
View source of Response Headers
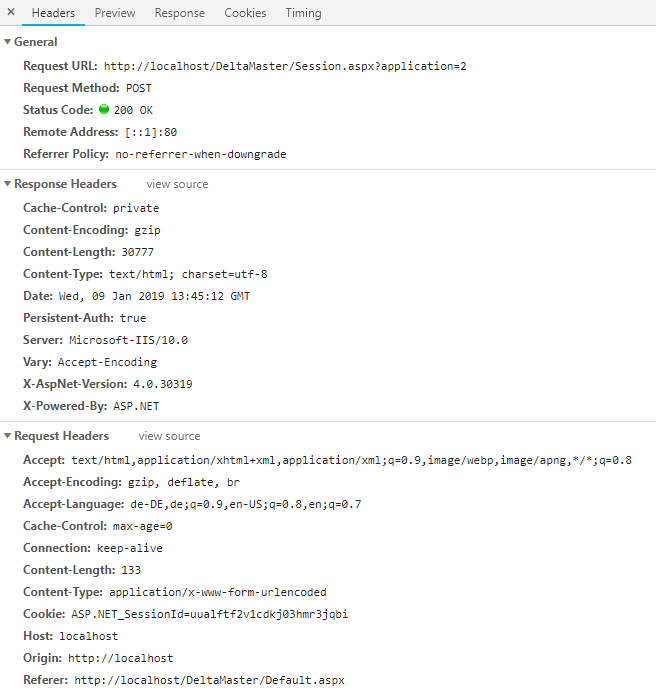(x=177, y=184)
